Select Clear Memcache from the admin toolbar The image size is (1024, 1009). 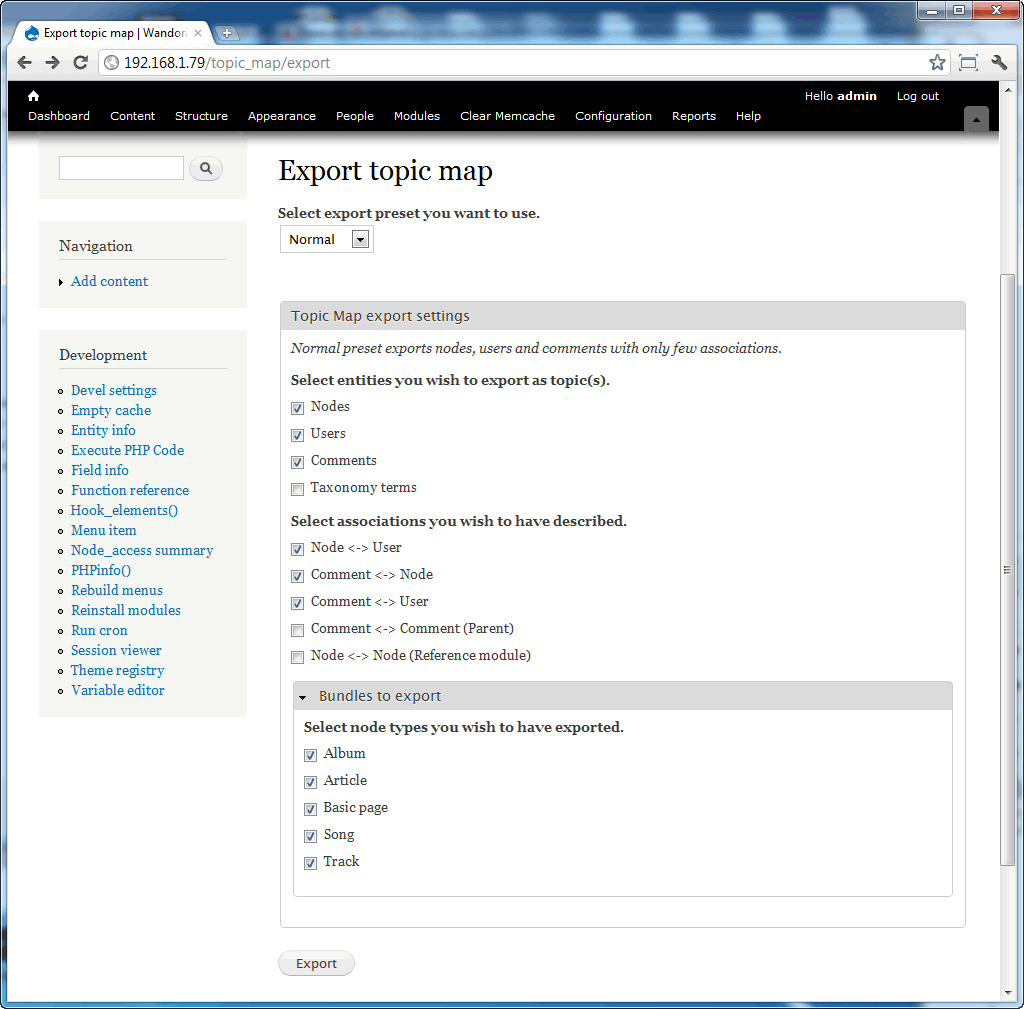click(507, 116)
